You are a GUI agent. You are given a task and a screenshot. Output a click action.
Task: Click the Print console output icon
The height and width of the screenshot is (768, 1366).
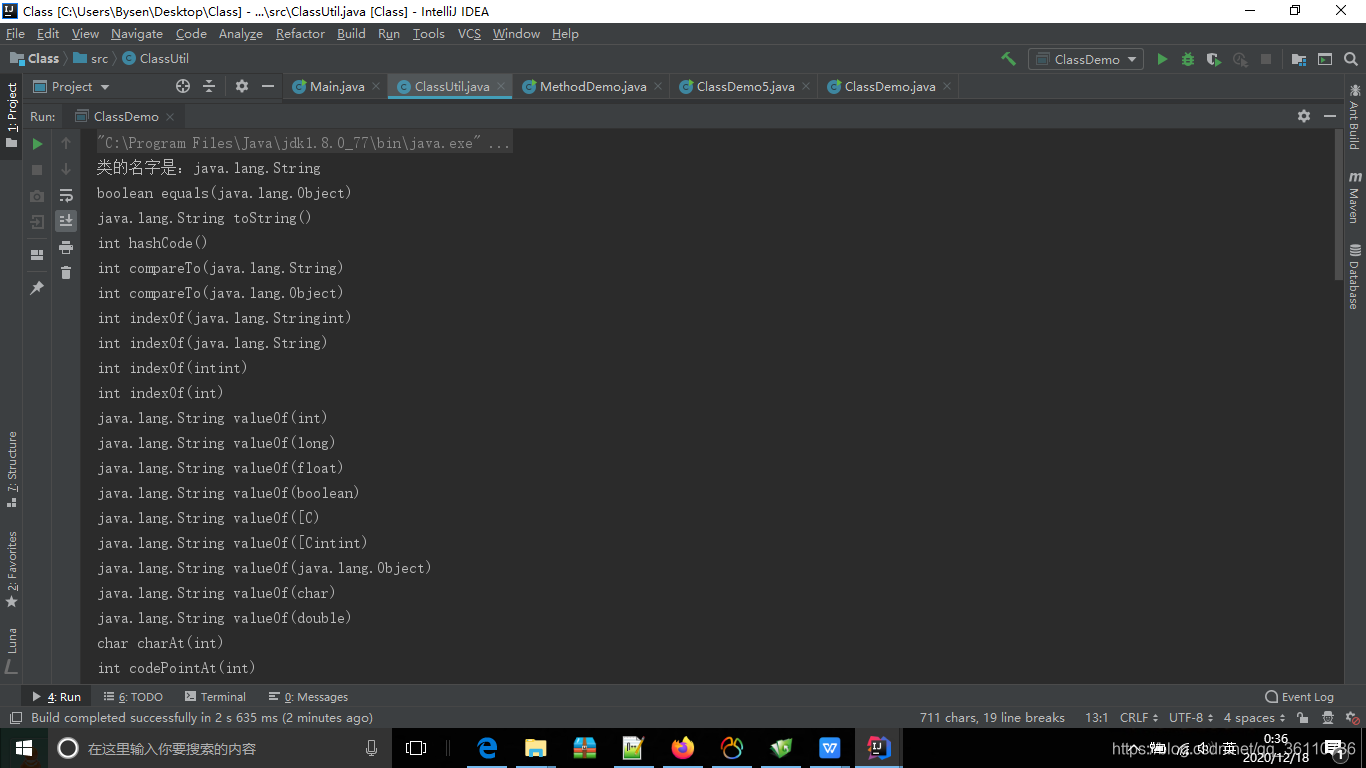(x=66, y=247)
